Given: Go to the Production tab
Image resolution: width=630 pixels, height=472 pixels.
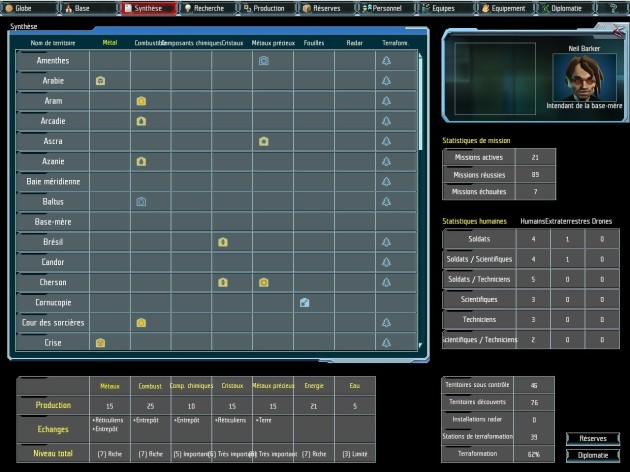Looking at the screenshot, I should 267,8.
